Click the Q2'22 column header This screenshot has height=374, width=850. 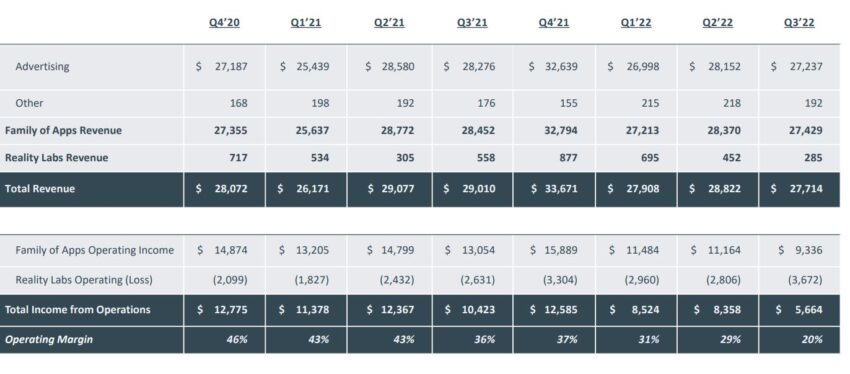718,23
